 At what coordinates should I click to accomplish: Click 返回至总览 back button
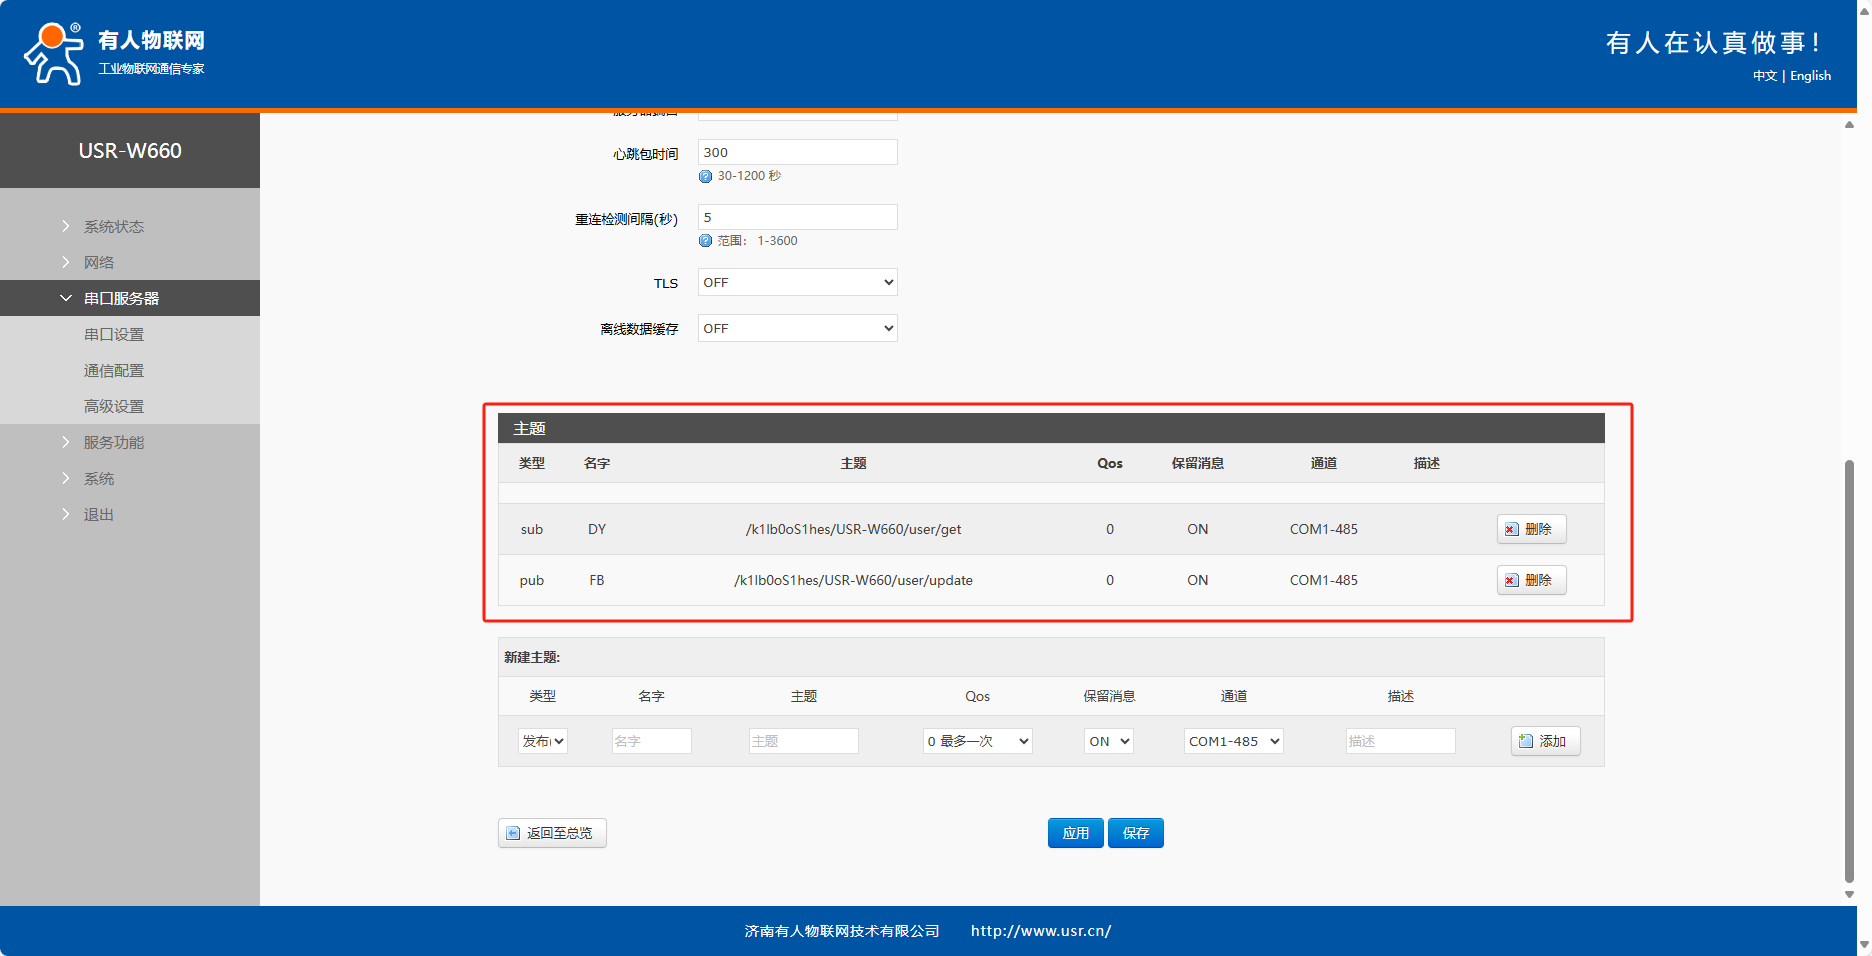pyautogui.click(x=552, y=833)
